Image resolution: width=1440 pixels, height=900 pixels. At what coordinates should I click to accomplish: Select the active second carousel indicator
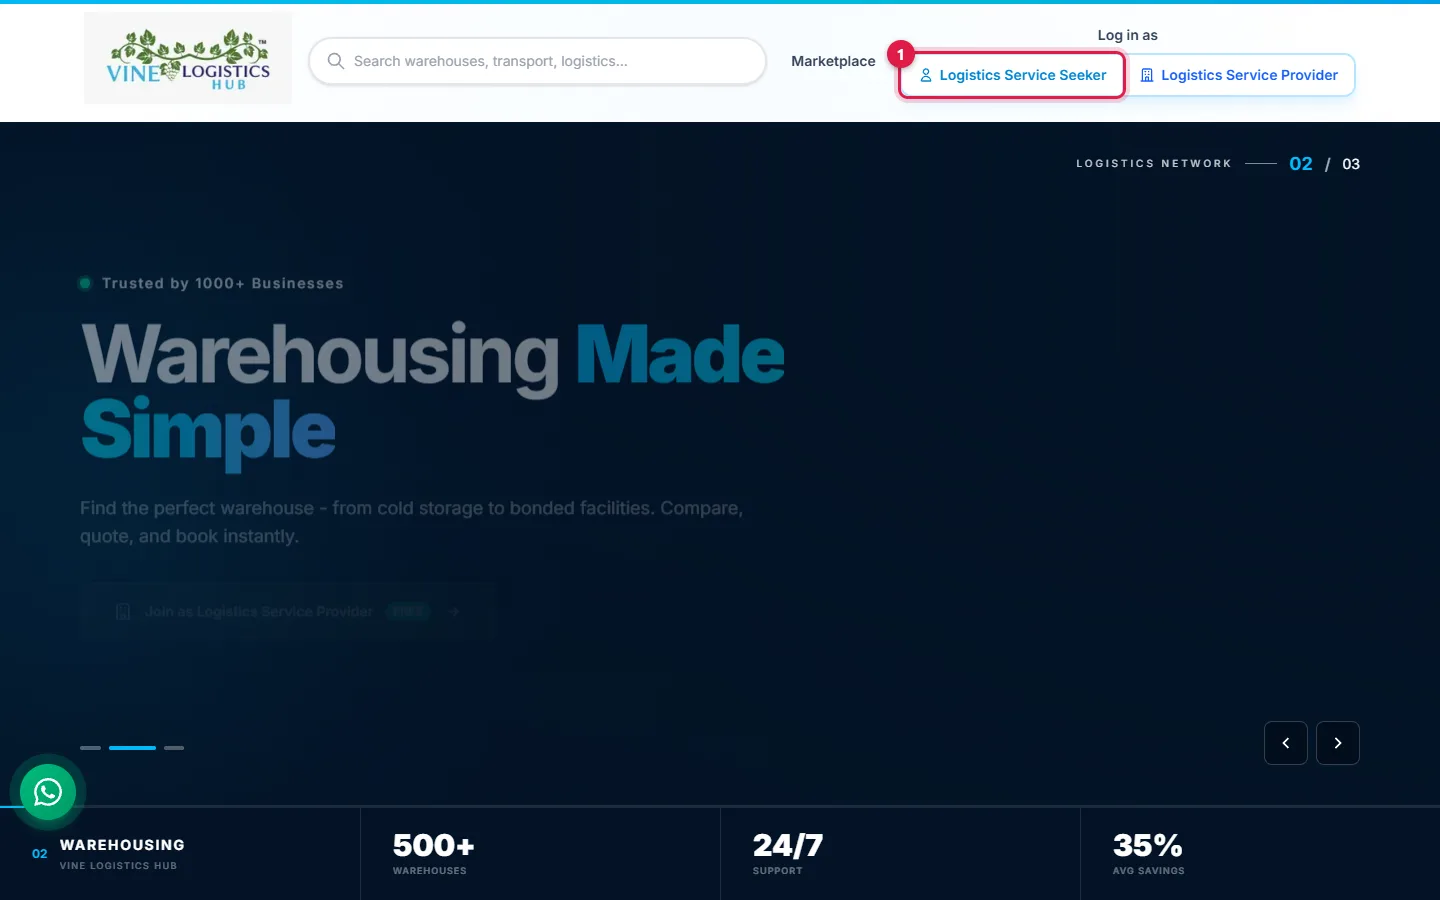[132, 747]
